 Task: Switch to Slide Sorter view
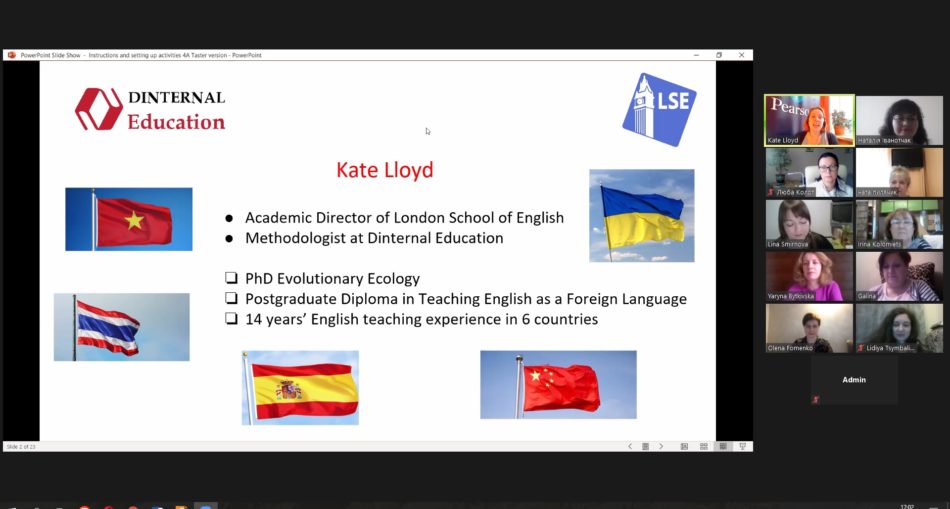click(704, 446)
